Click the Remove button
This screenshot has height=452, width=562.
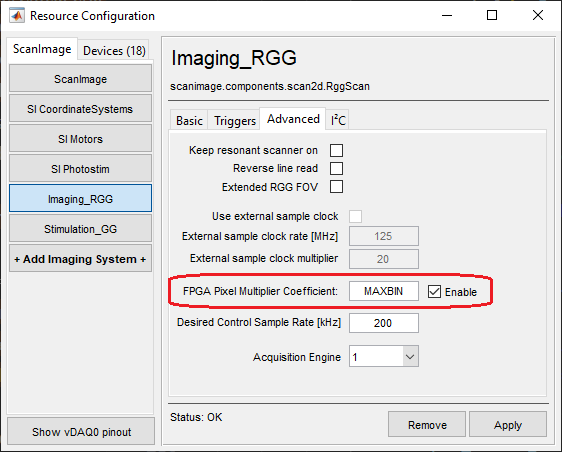coord(427,425)
